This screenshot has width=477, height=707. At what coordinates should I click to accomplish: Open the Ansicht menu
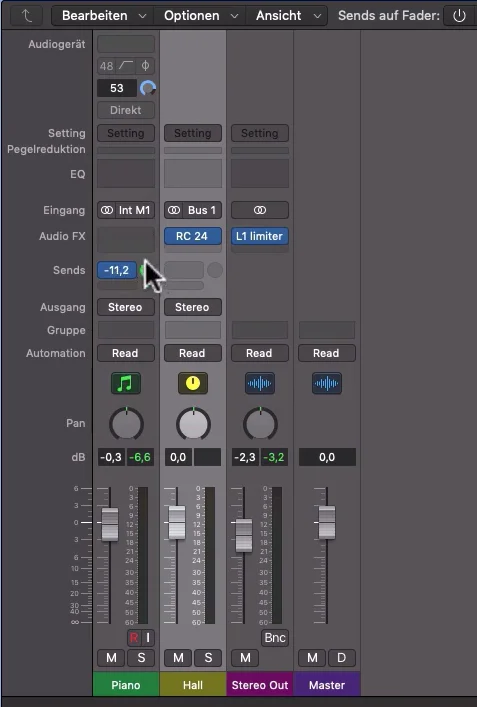coord(288,16)
